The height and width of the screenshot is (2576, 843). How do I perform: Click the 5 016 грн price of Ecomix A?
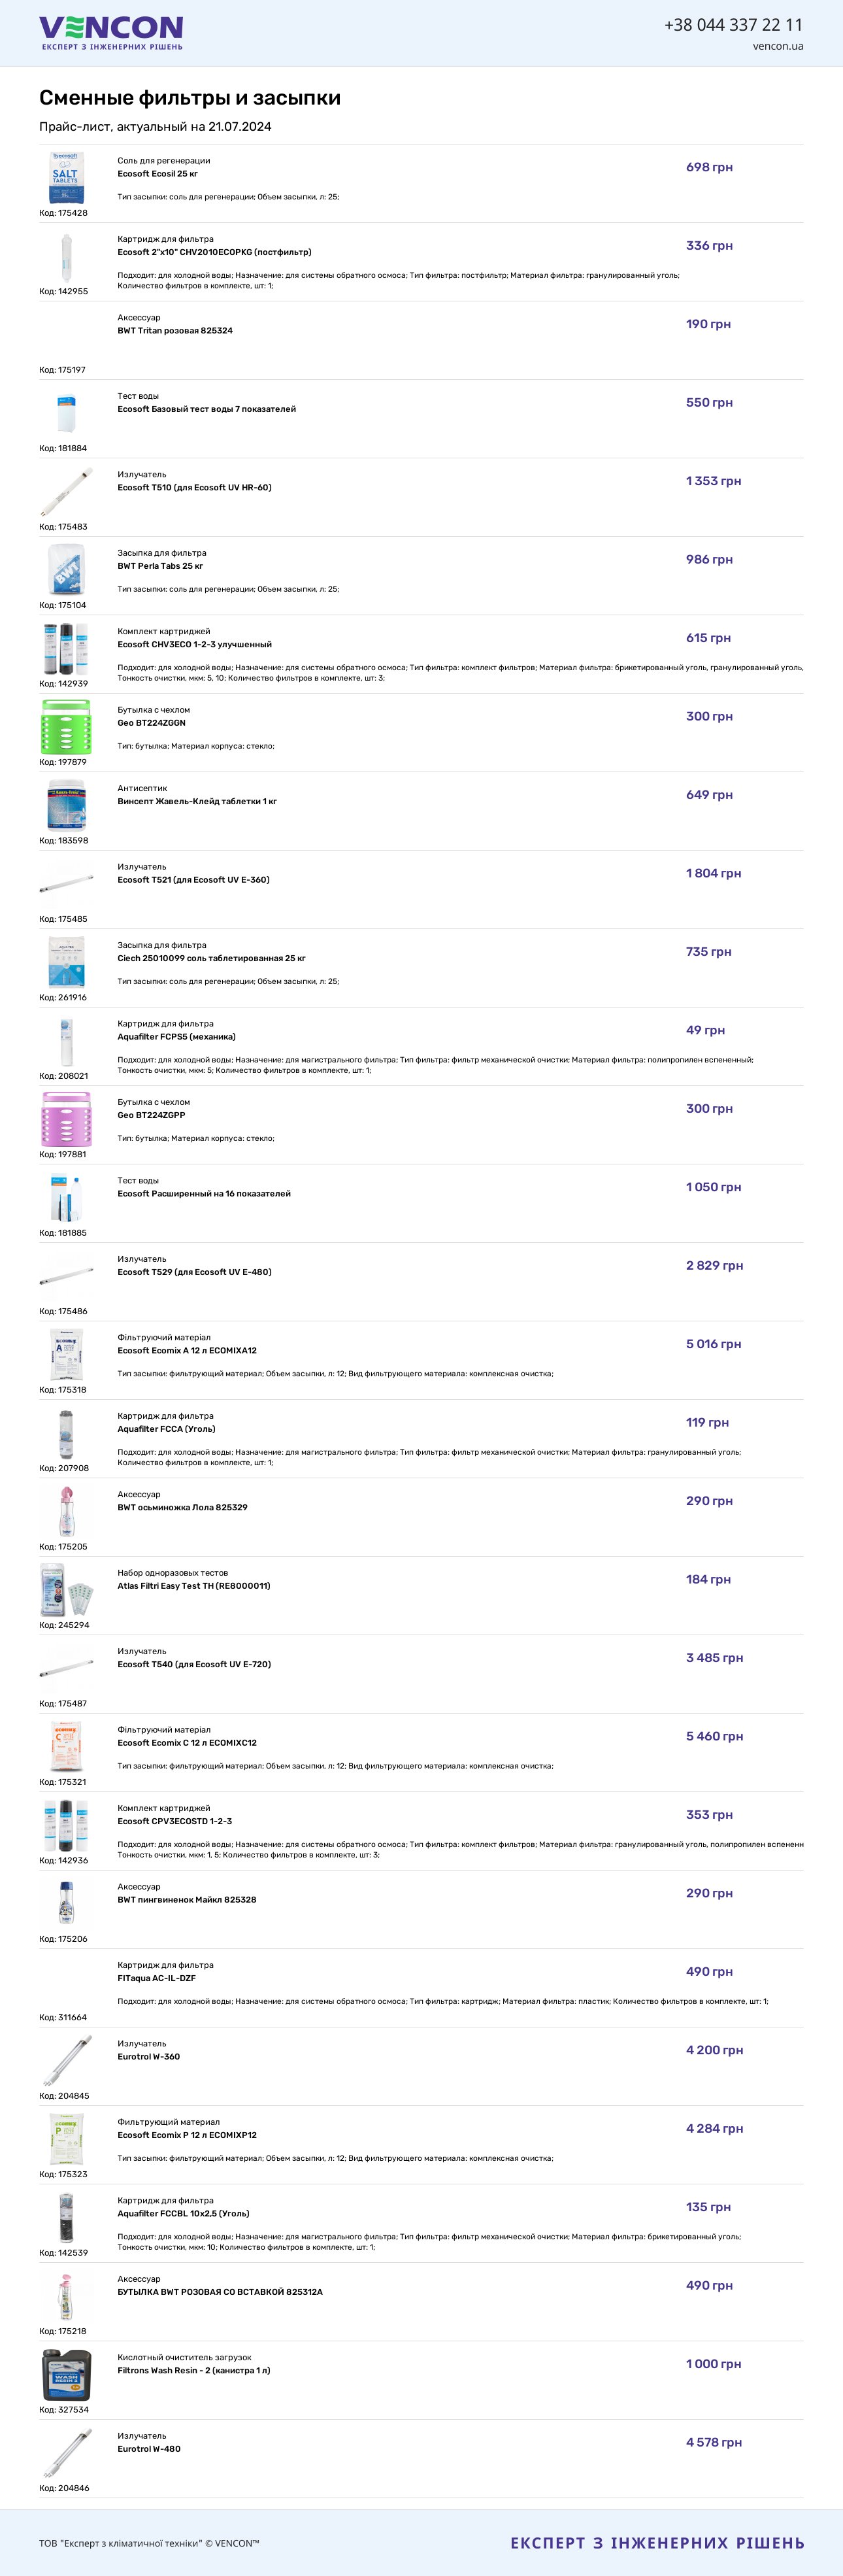pyautogui.click(x=713, y=1344)
